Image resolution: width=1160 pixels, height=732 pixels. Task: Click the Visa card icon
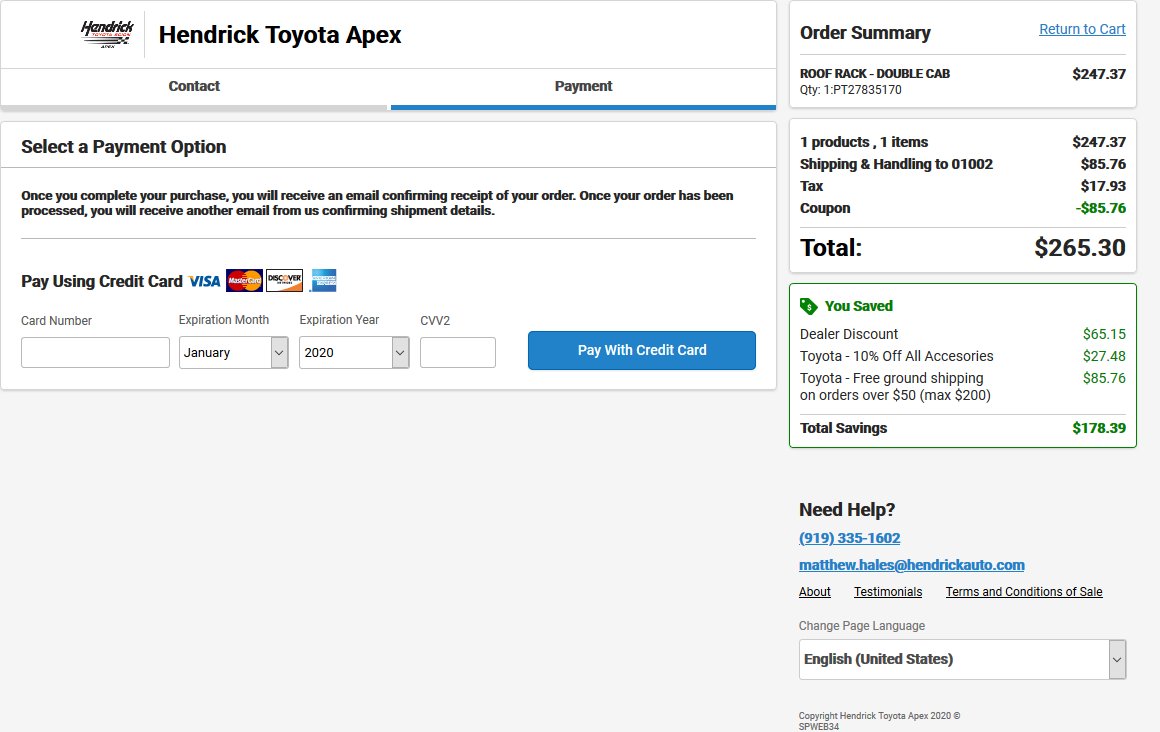[x=204, y=281]
